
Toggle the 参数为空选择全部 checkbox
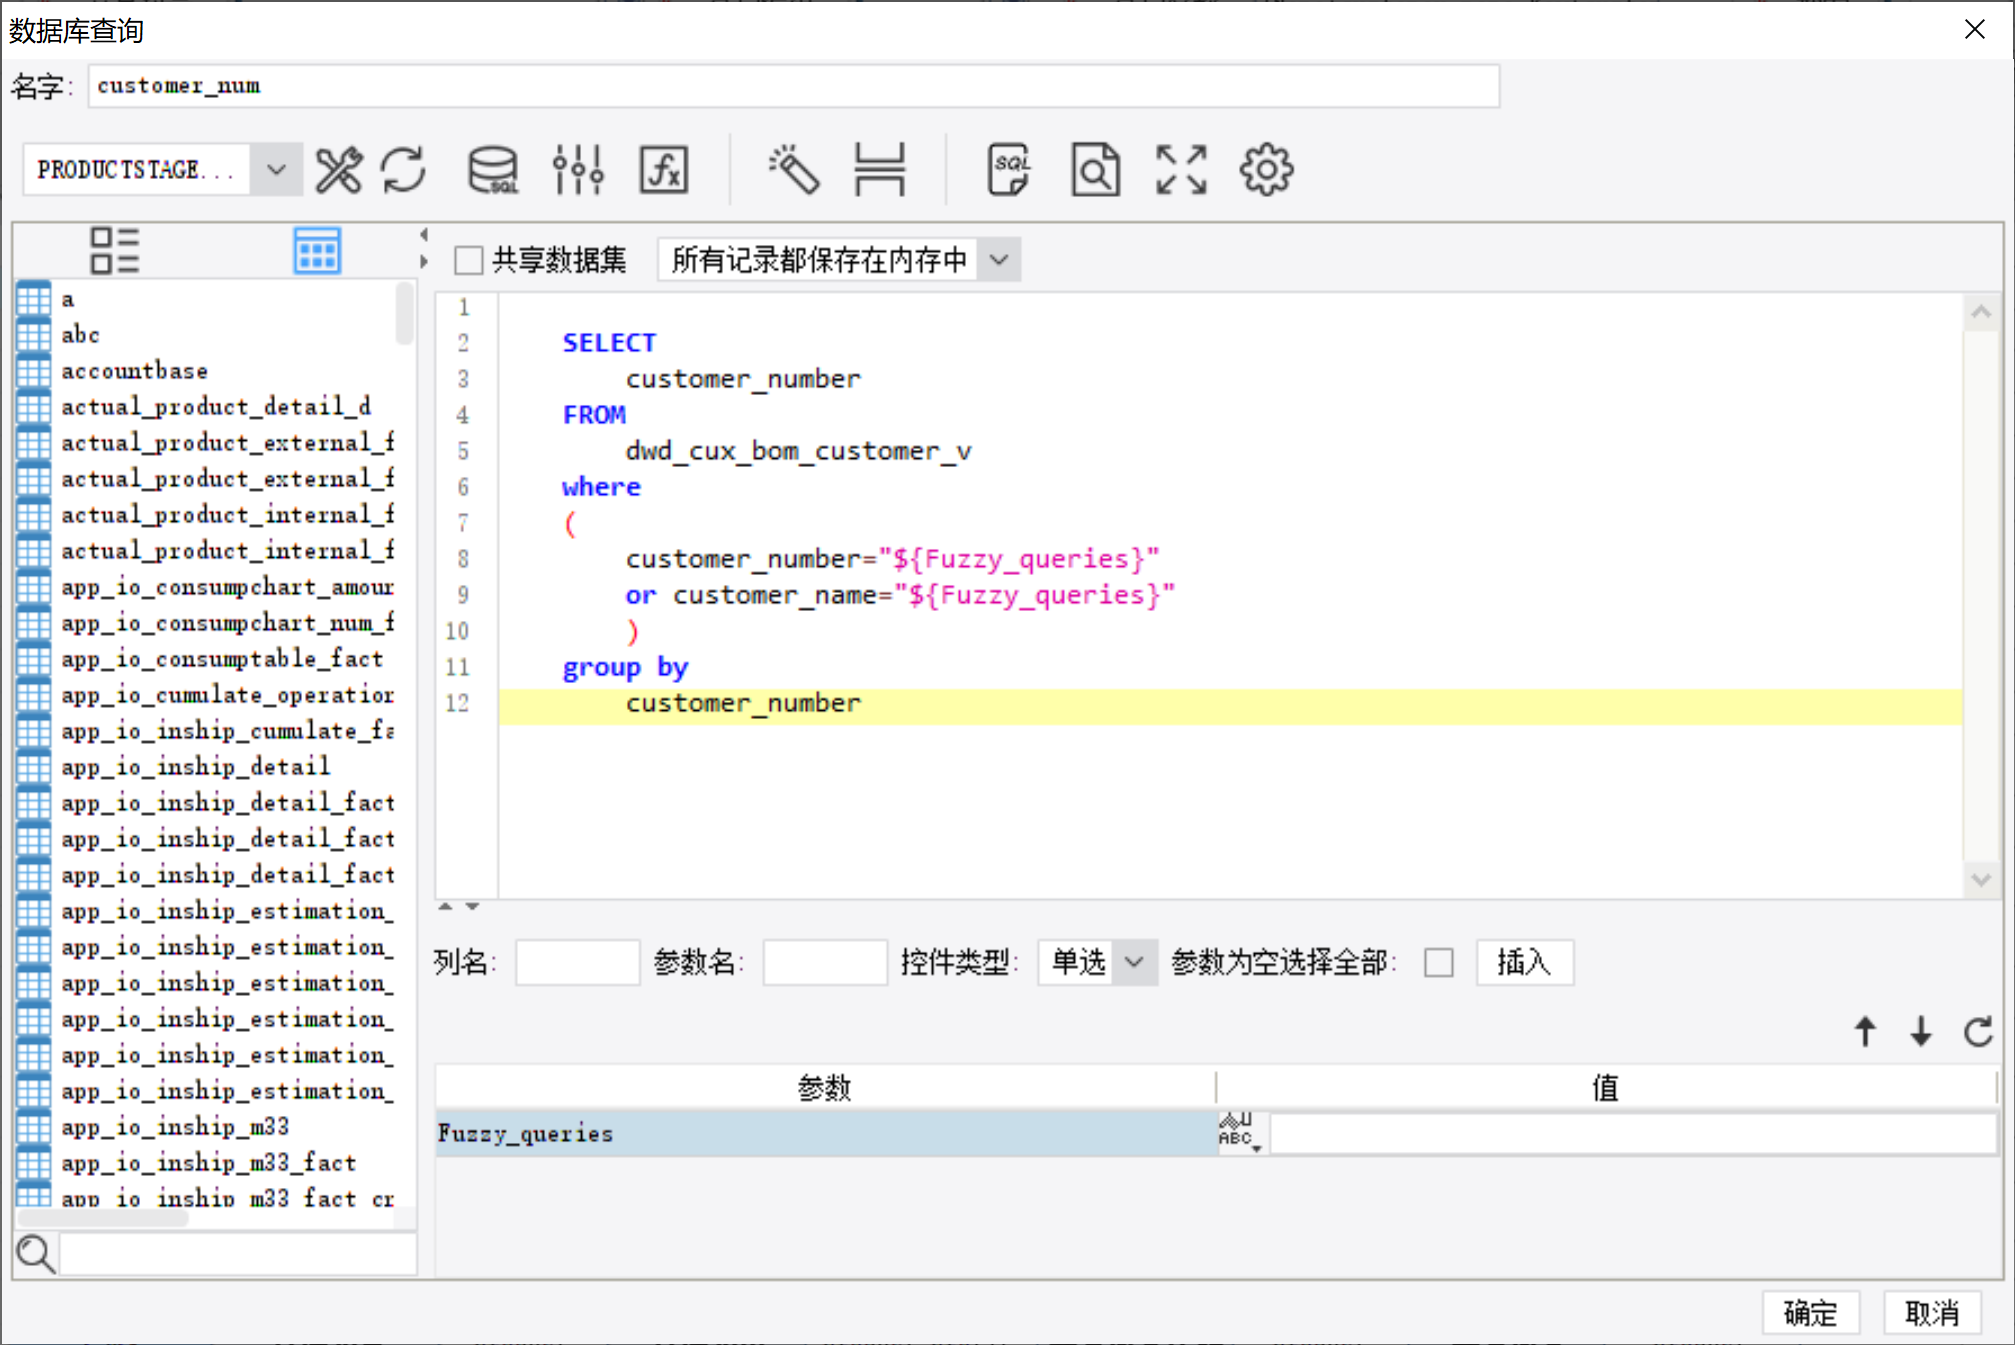[x=1439, y=962]
